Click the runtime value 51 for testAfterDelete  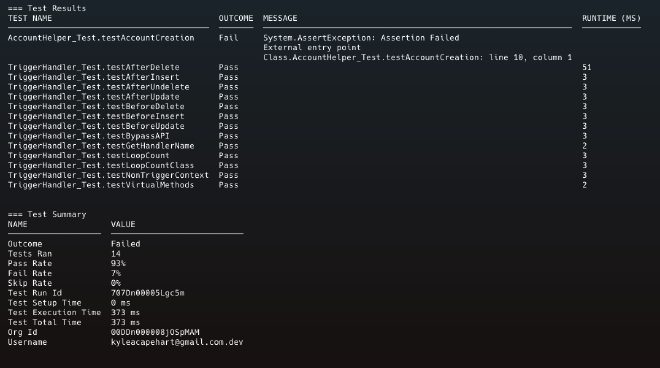[x=587, y=67]
